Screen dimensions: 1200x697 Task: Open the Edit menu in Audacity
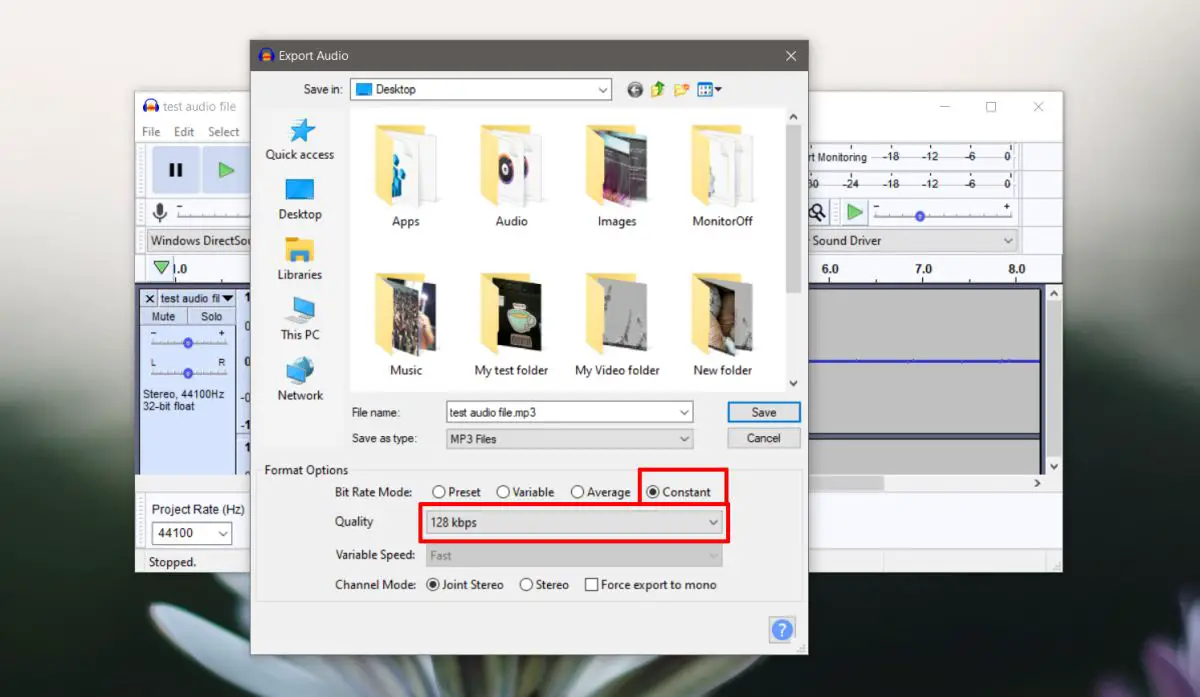point(184,132)
